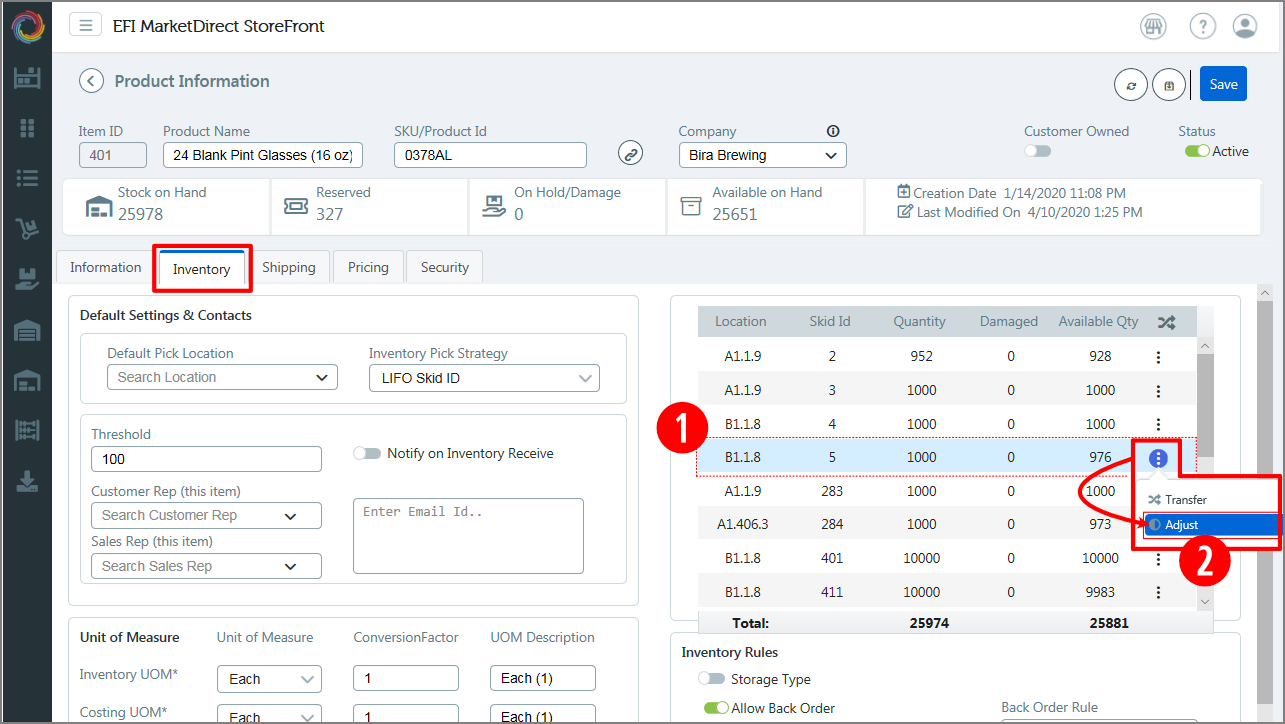The height and width of the screenshot is (724, 1285).
Task: Open the sidebar download icon
Action: 27,481
